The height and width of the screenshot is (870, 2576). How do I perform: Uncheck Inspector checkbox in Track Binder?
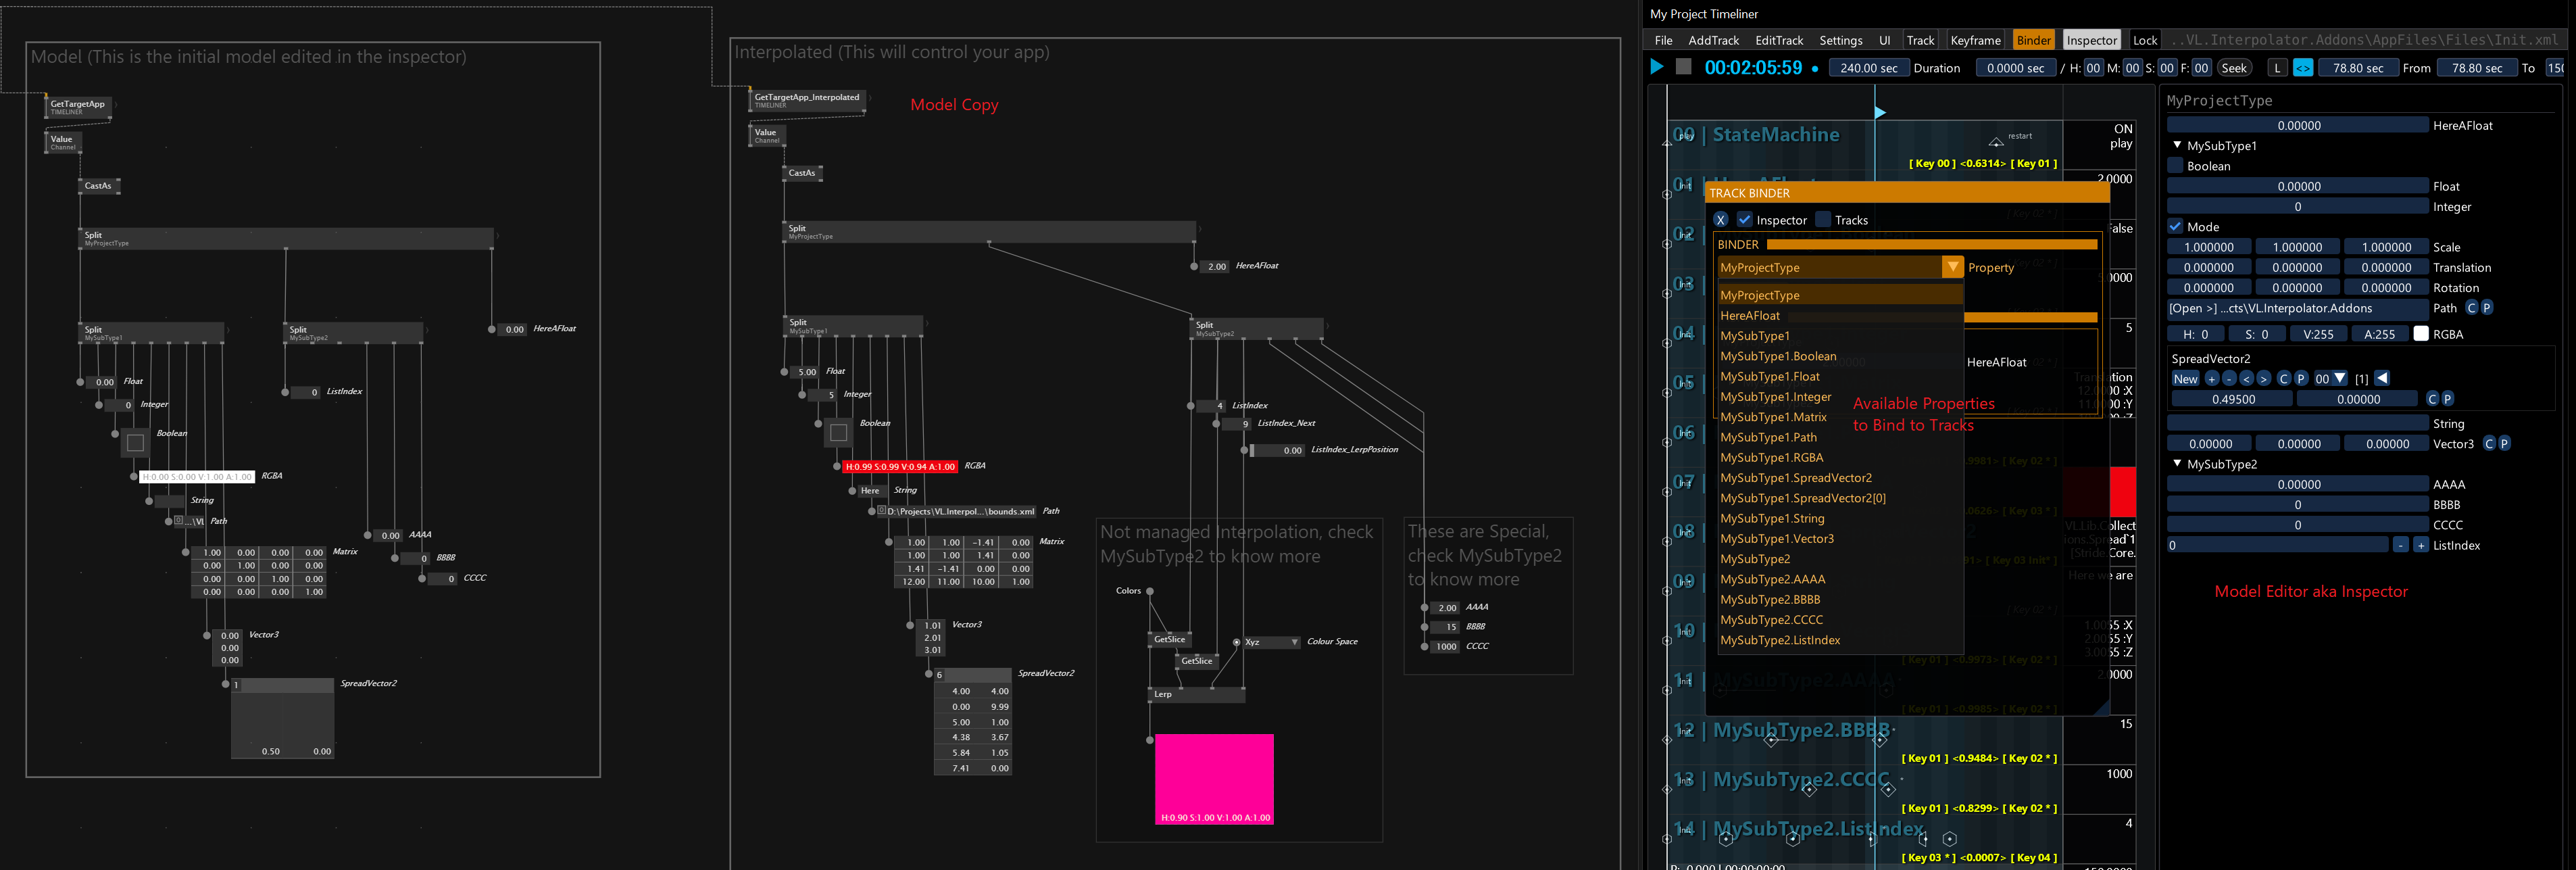[1744, 220]
